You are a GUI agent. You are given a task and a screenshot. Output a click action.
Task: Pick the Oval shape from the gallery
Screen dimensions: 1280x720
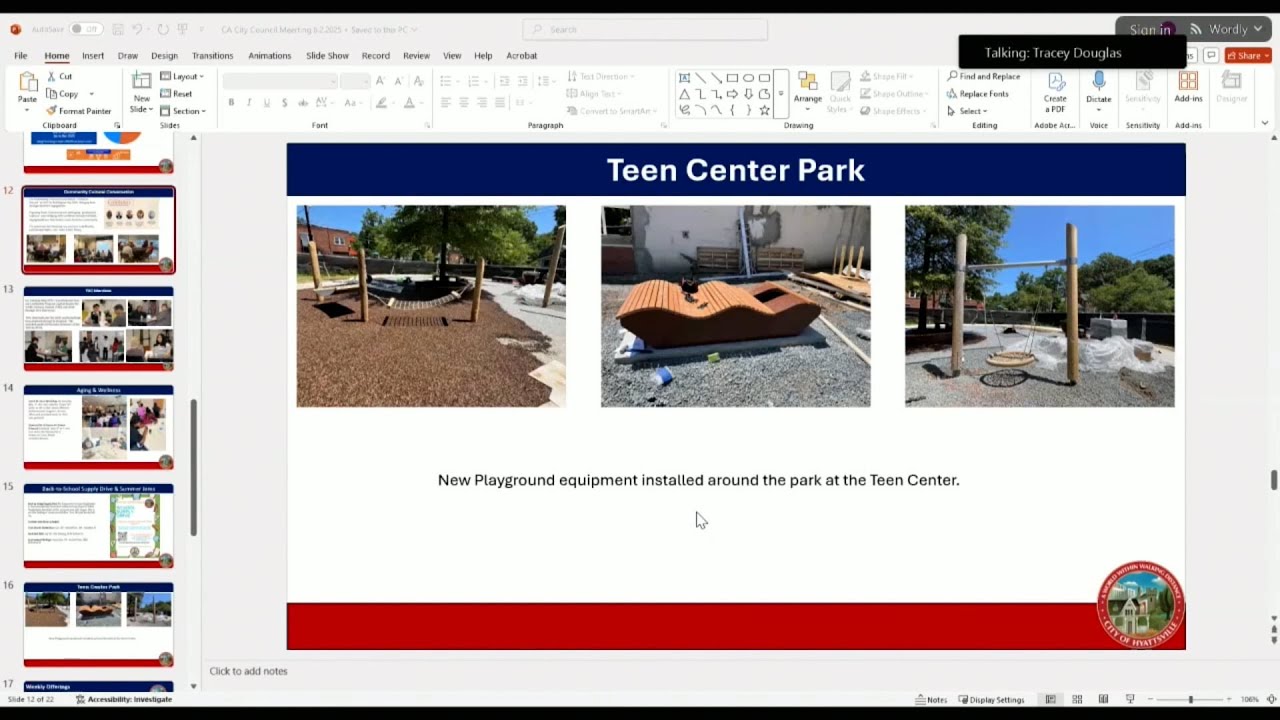pos(748,78)
